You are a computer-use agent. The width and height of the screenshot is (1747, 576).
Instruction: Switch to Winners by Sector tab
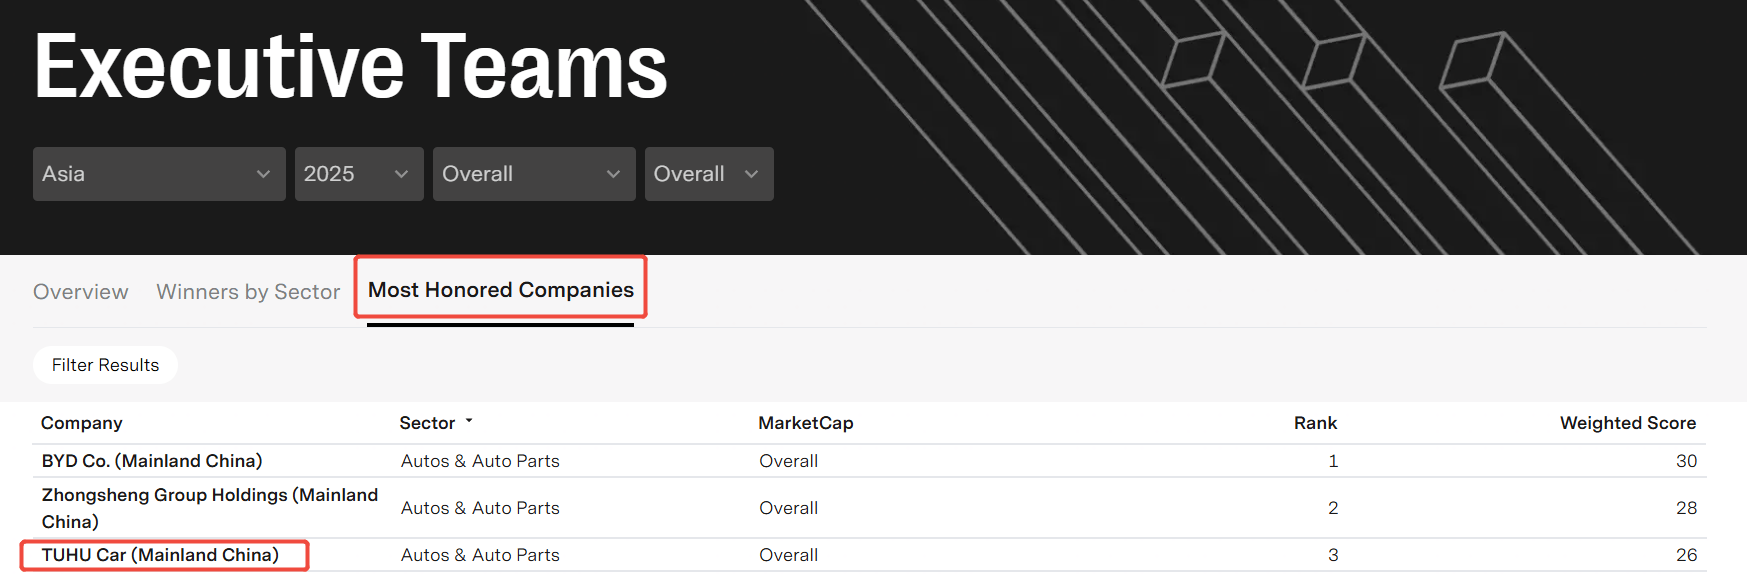click(x=248, y=292)
